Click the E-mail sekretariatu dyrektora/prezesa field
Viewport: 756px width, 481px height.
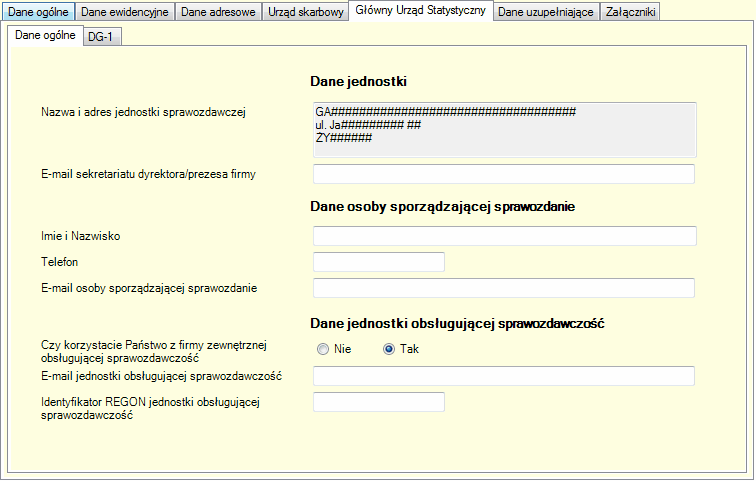pyautogui.click(x=504, y=174)
